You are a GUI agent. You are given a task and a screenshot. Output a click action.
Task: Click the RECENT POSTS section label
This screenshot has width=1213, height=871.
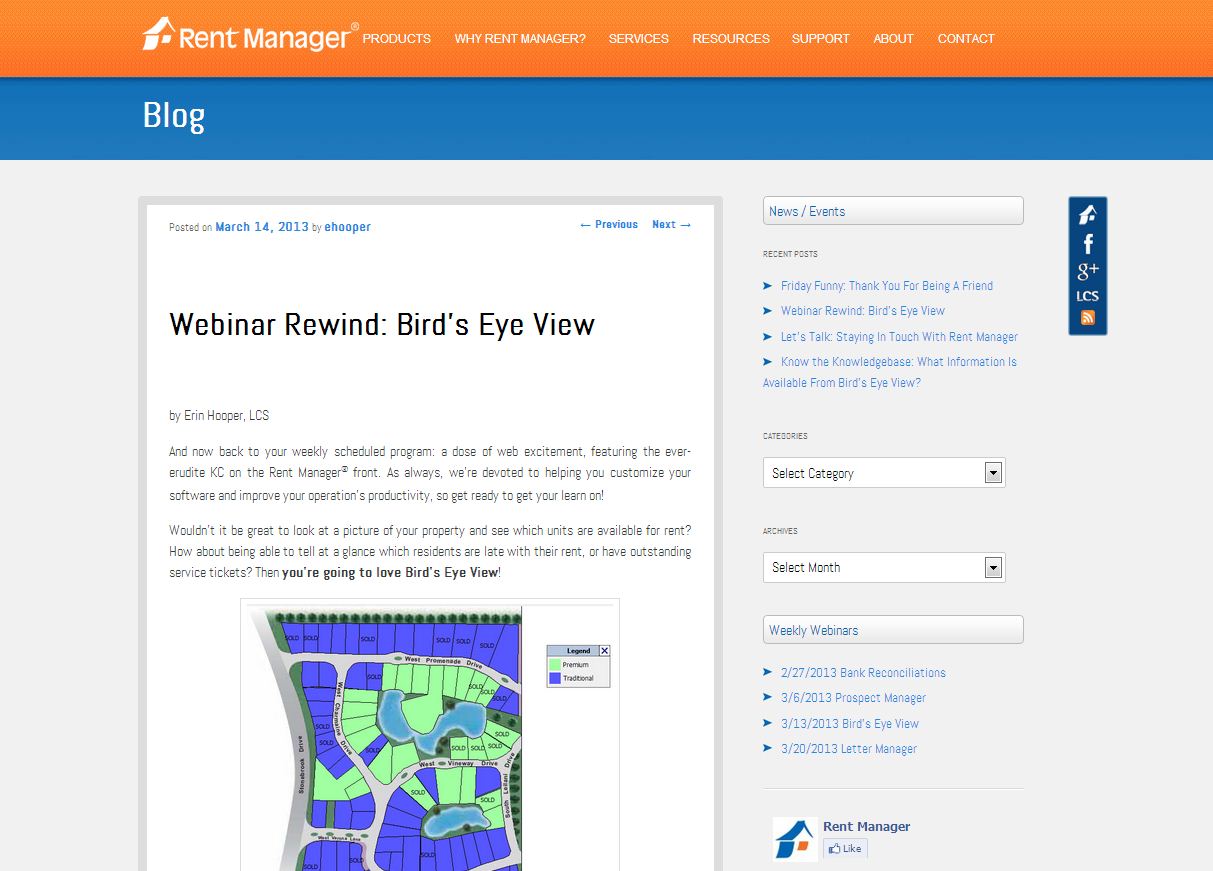pyautogui.click(x=790, y=254)
